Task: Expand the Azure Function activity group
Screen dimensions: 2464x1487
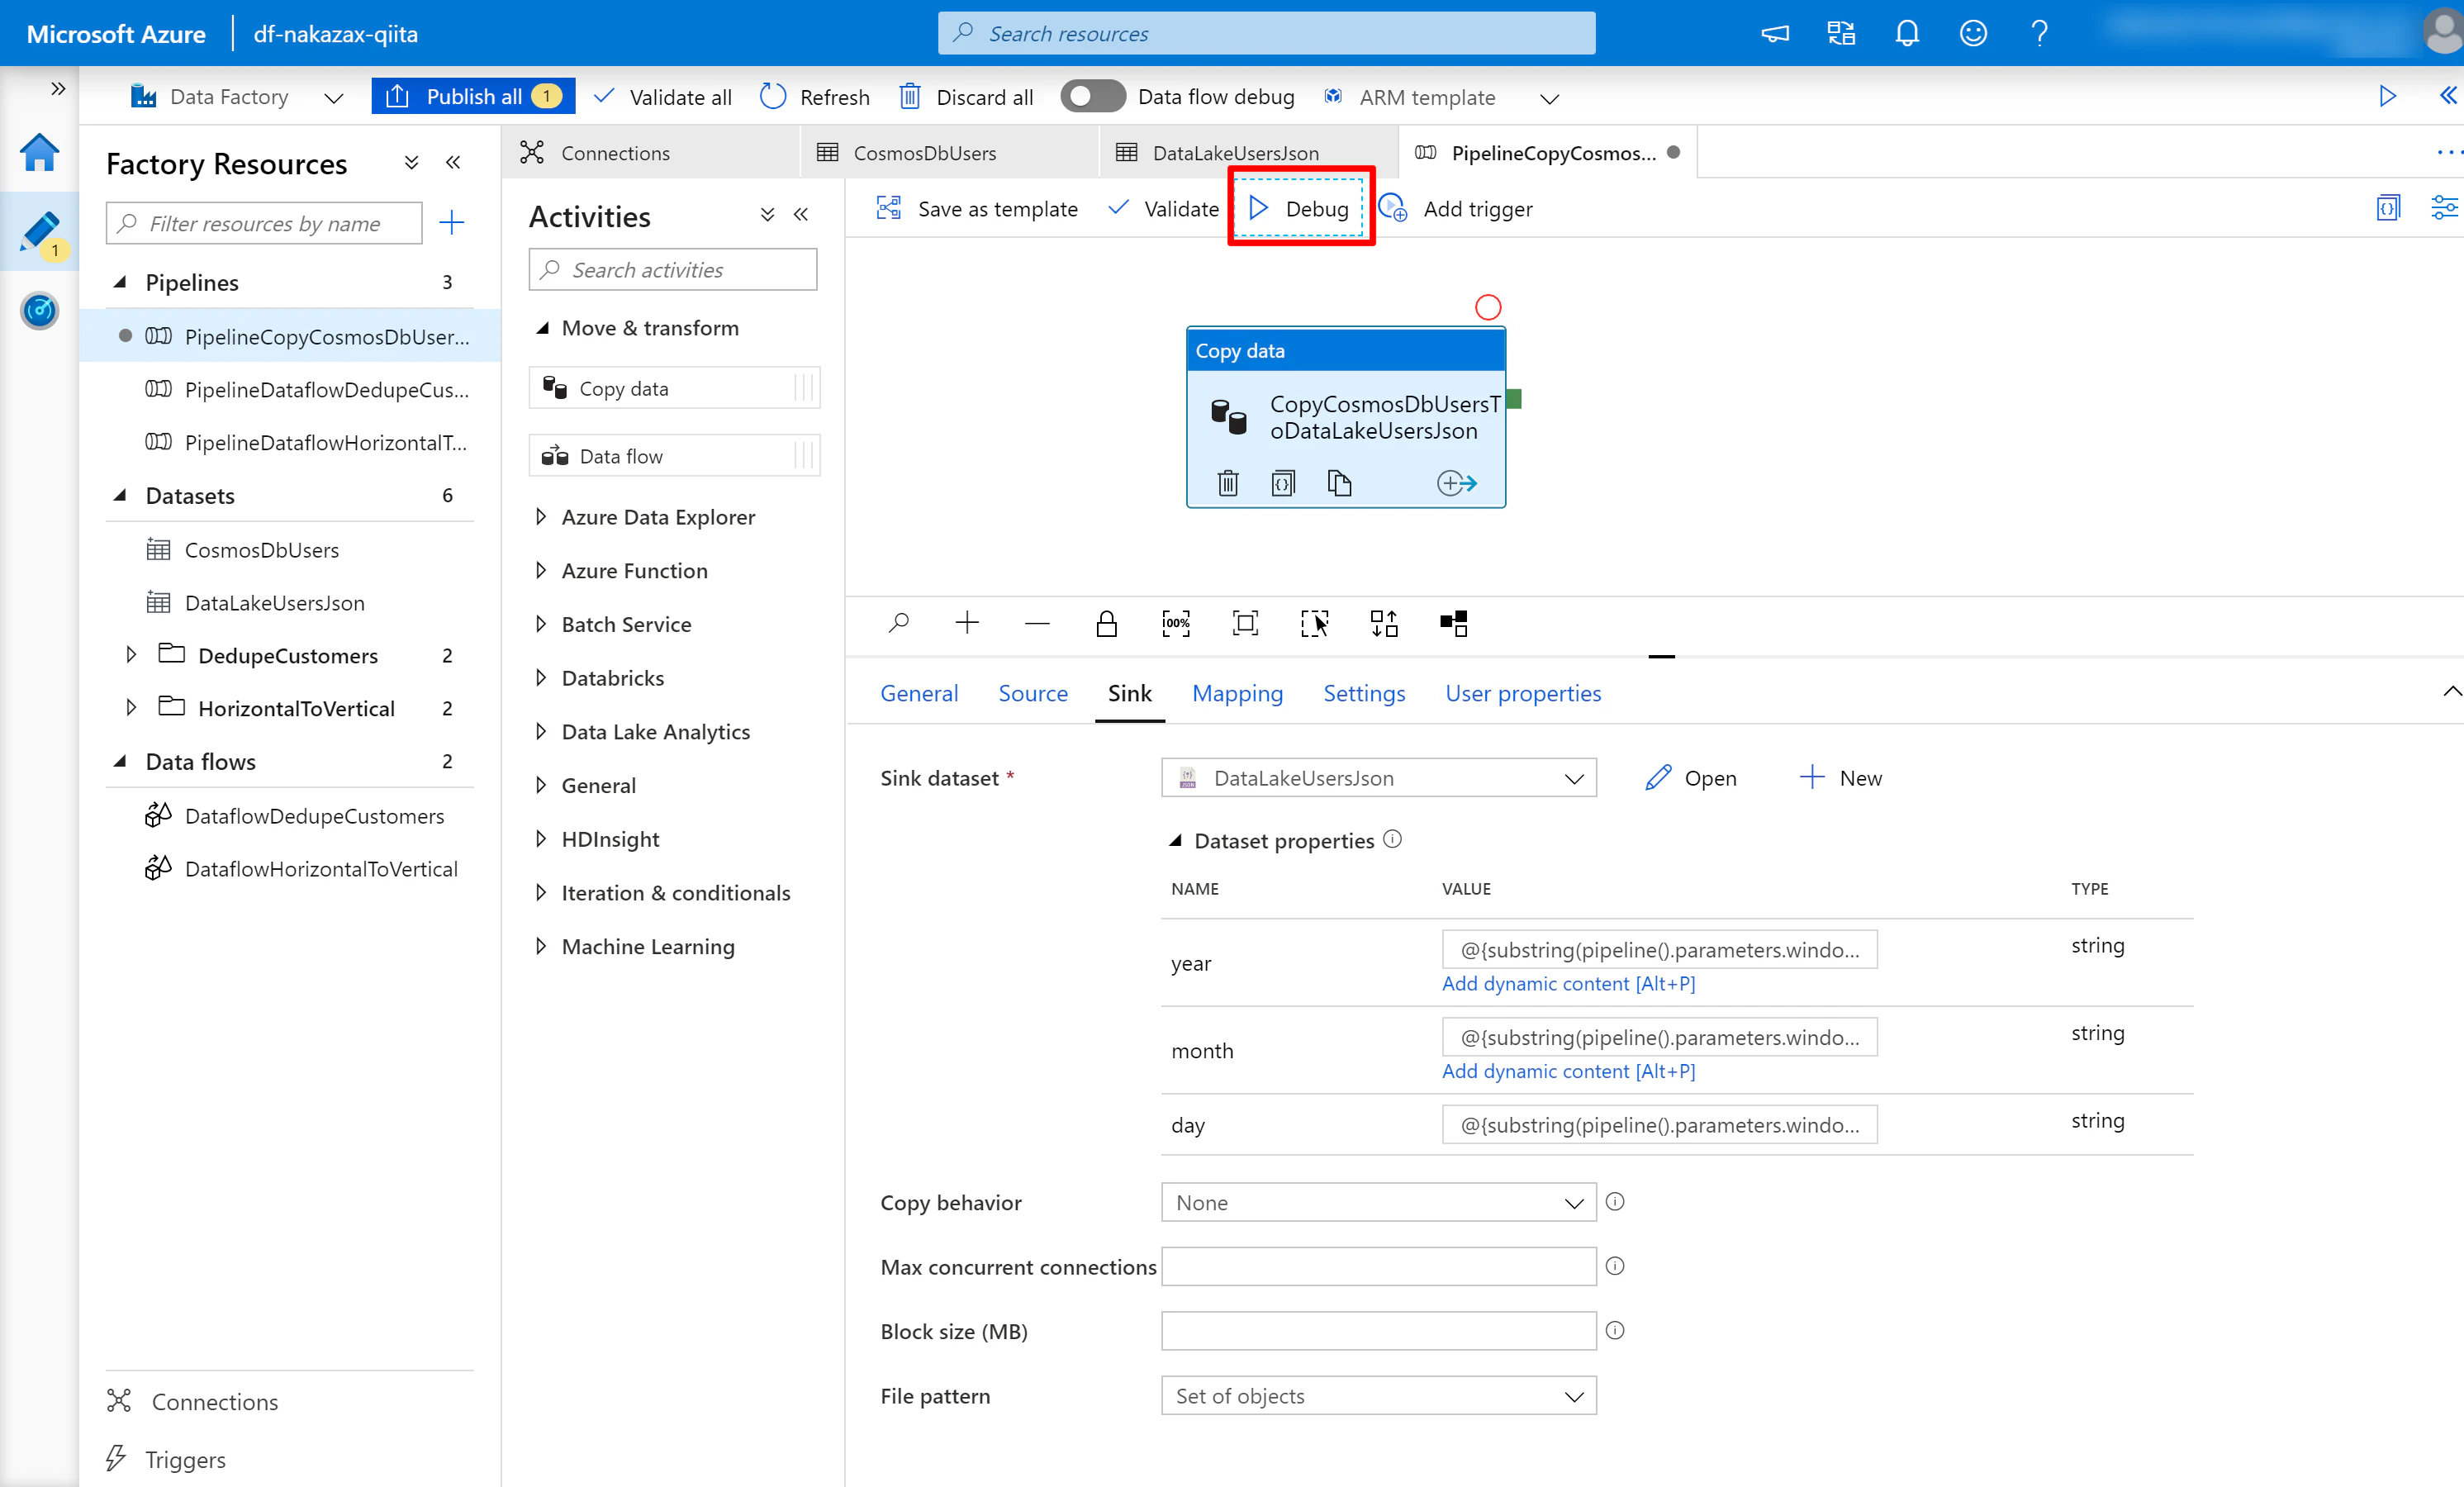Action: coord(541,570)
